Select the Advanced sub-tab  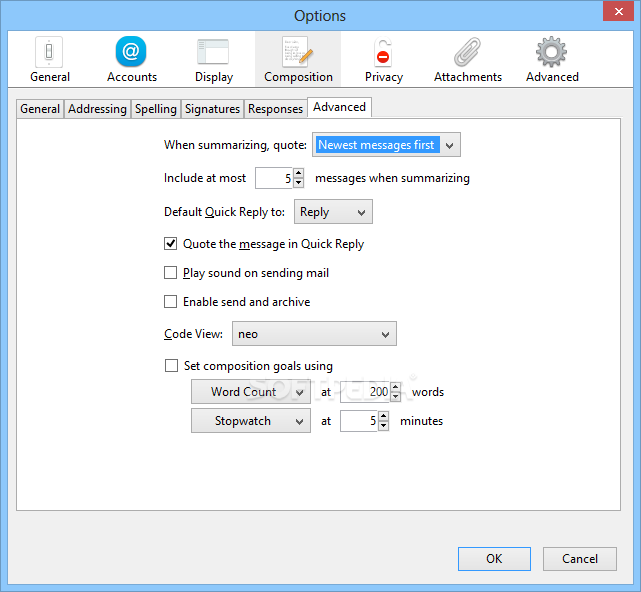tap(339, 107)
